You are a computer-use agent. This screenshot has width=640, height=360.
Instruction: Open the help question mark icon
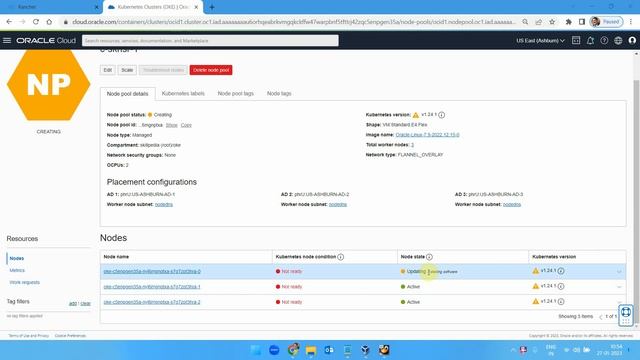[x=604, y=40]
